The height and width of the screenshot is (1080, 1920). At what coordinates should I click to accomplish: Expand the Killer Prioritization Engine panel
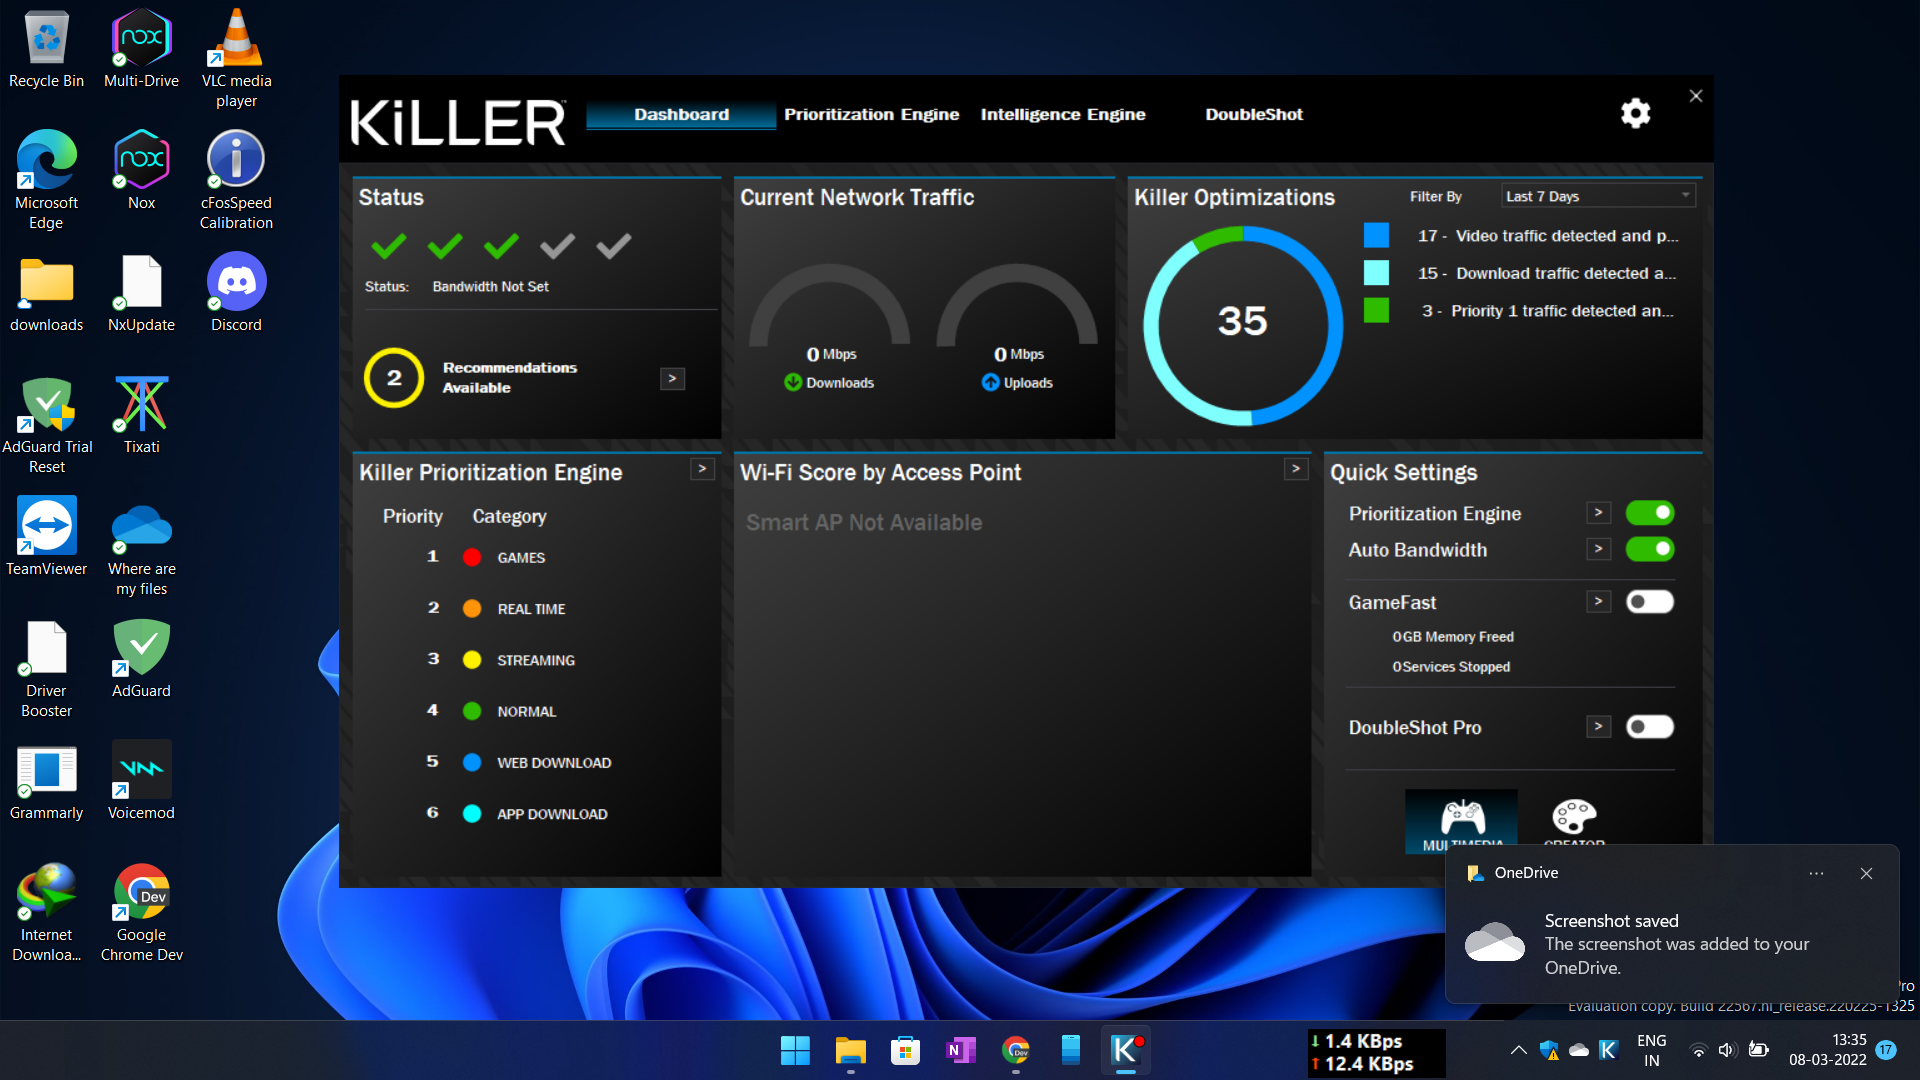click(x=703, y=468)
